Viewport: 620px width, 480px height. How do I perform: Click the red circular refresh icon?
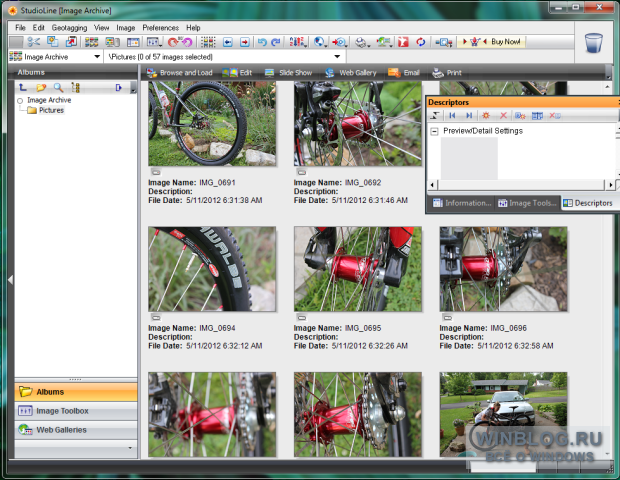(421, 42)
